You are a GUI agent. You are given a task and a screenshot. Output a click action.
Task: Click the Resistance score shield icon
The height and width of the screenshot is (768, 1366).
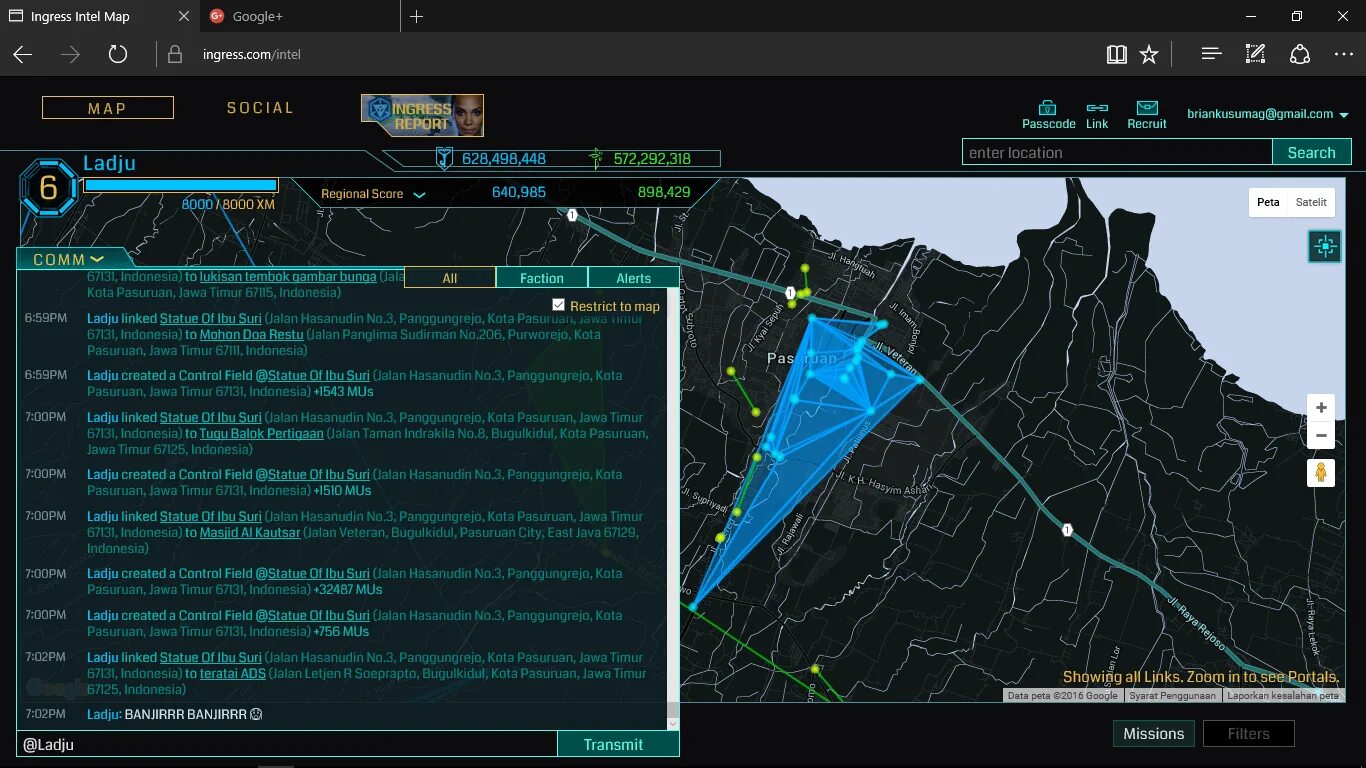(444, 158)
